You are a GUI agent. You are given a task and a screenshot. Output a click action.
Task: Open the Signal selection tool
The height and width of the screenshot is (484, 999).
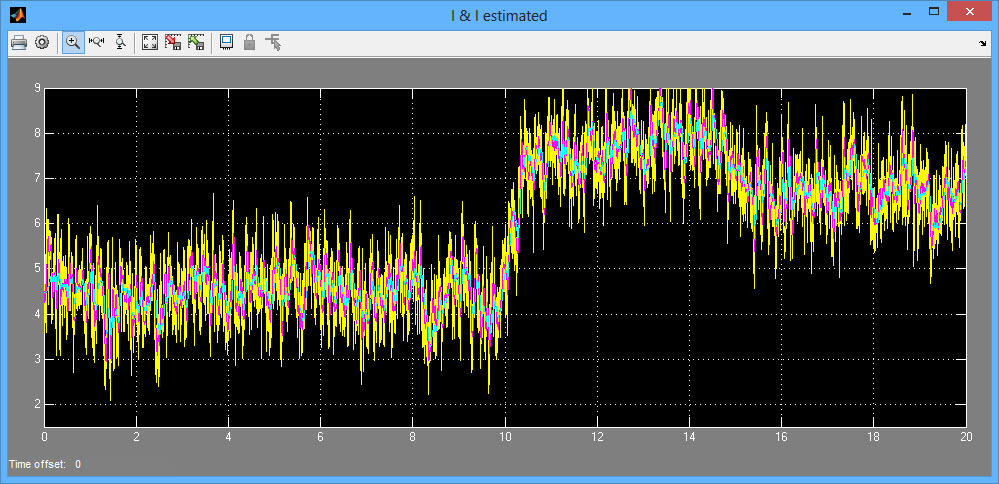tap(274, 42)
